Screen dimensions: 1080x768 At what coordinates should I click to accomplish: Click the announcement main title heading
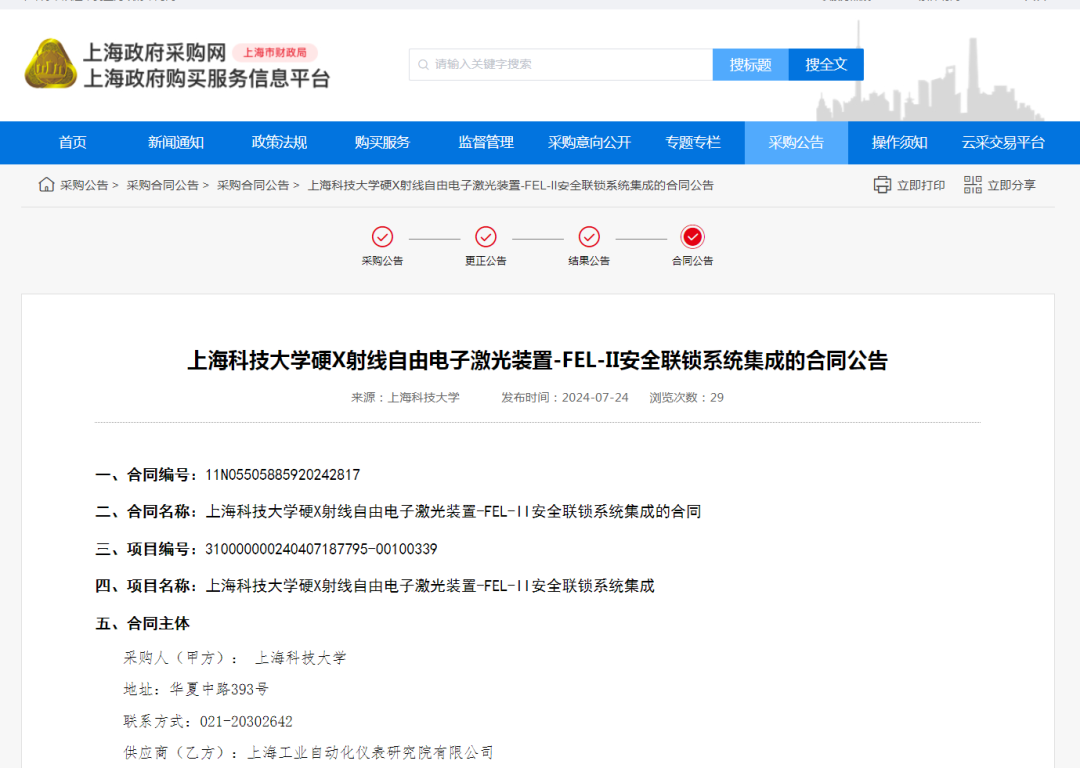537,360
